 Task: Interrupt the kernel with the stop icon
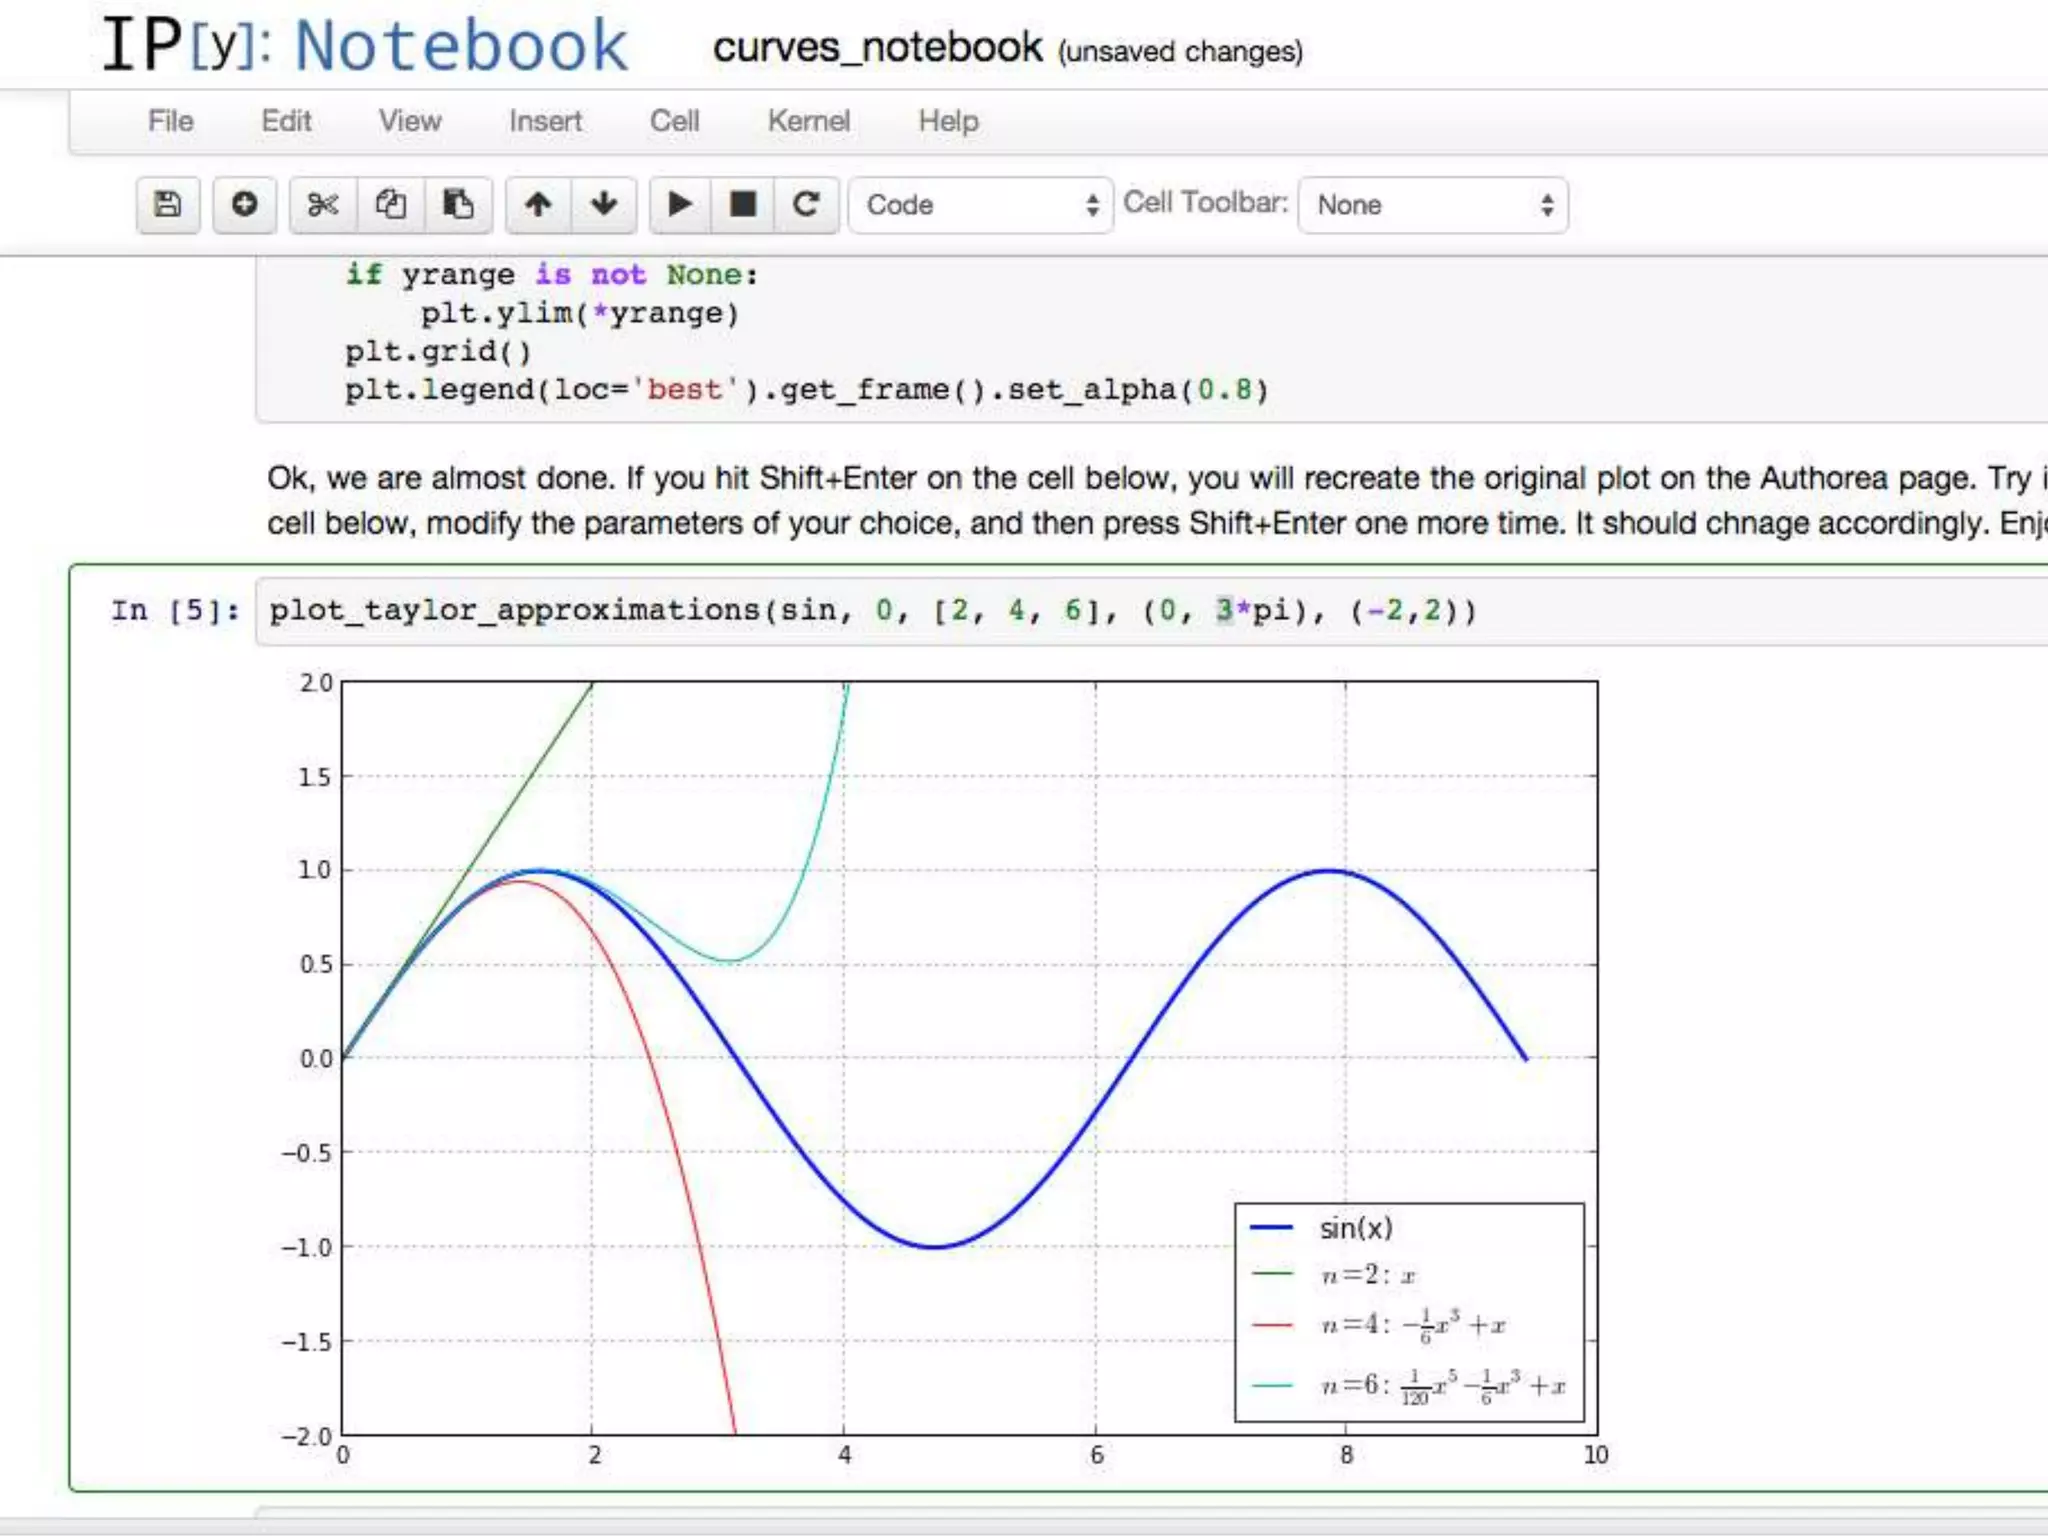(x=743, y=205)
